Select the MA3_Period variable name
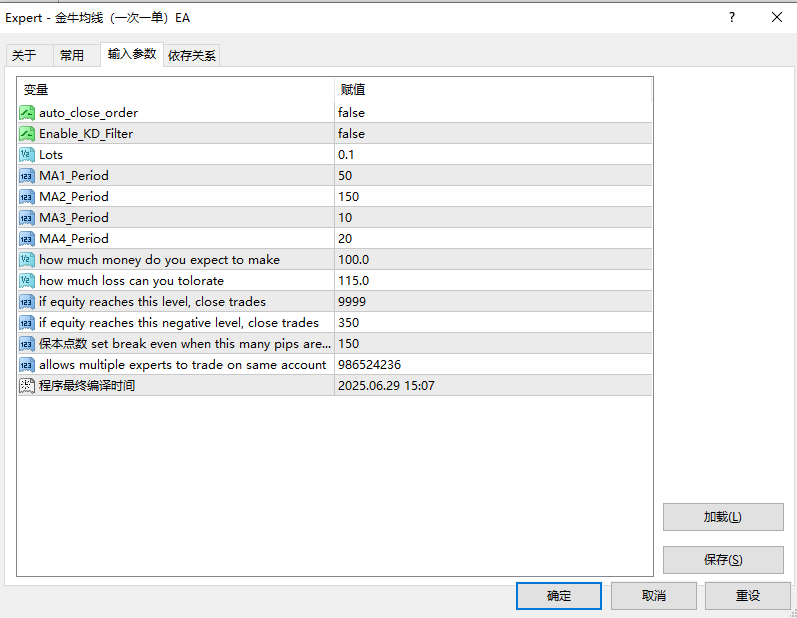Image resolution: width=797 pixels, height=618 pixels. 74,218
